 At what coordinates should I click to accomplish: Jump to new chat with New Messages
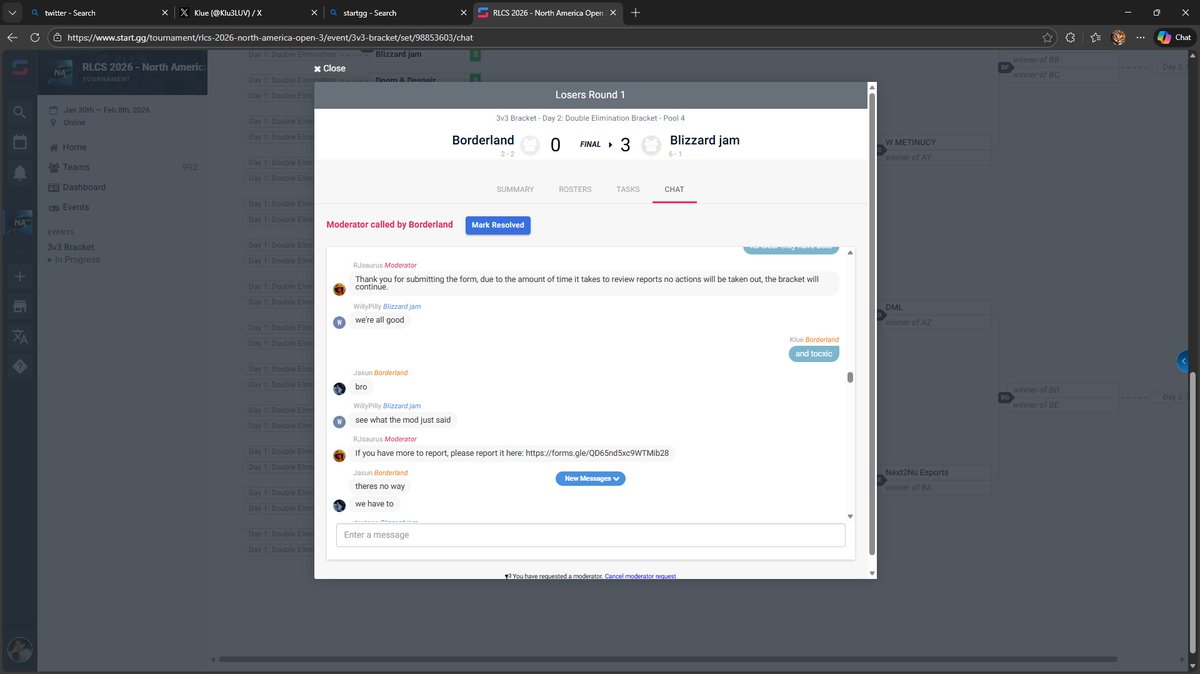pos(591,478)
